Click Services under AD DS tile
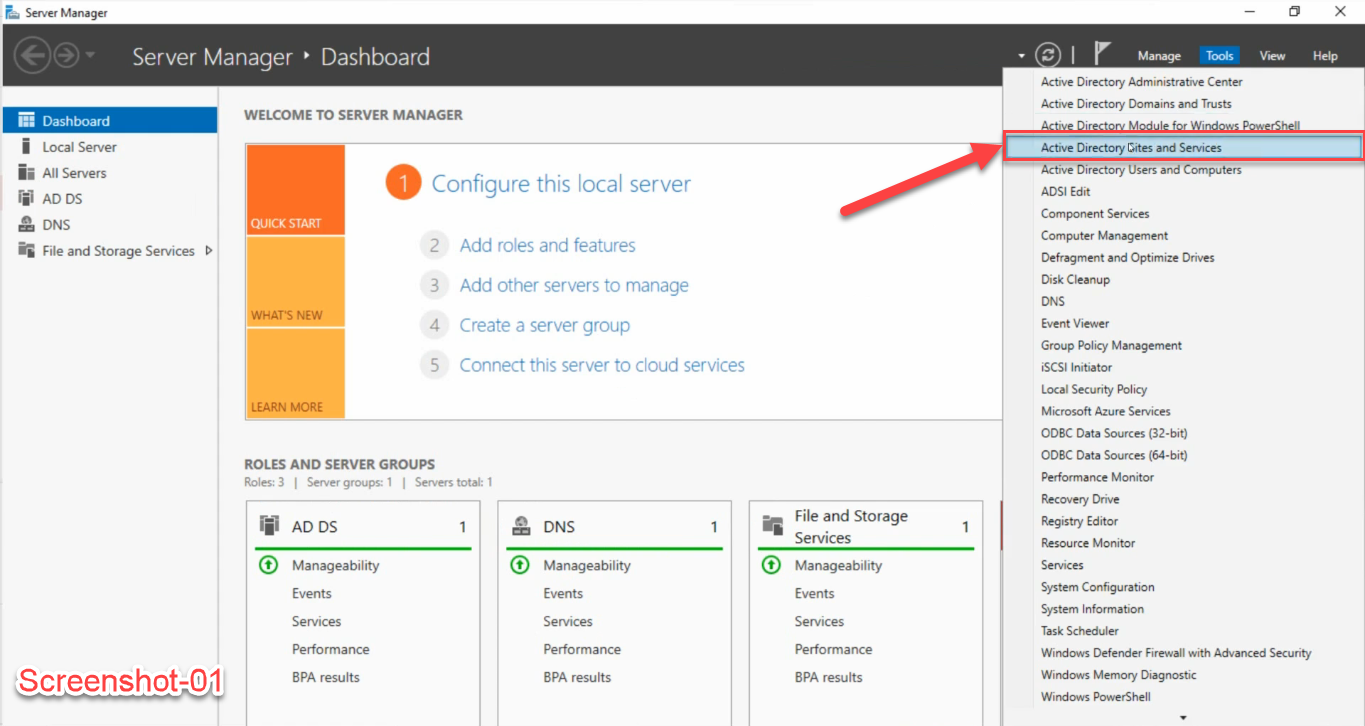Viewport: 1365px width, 726px height. [x=316, y=621]
